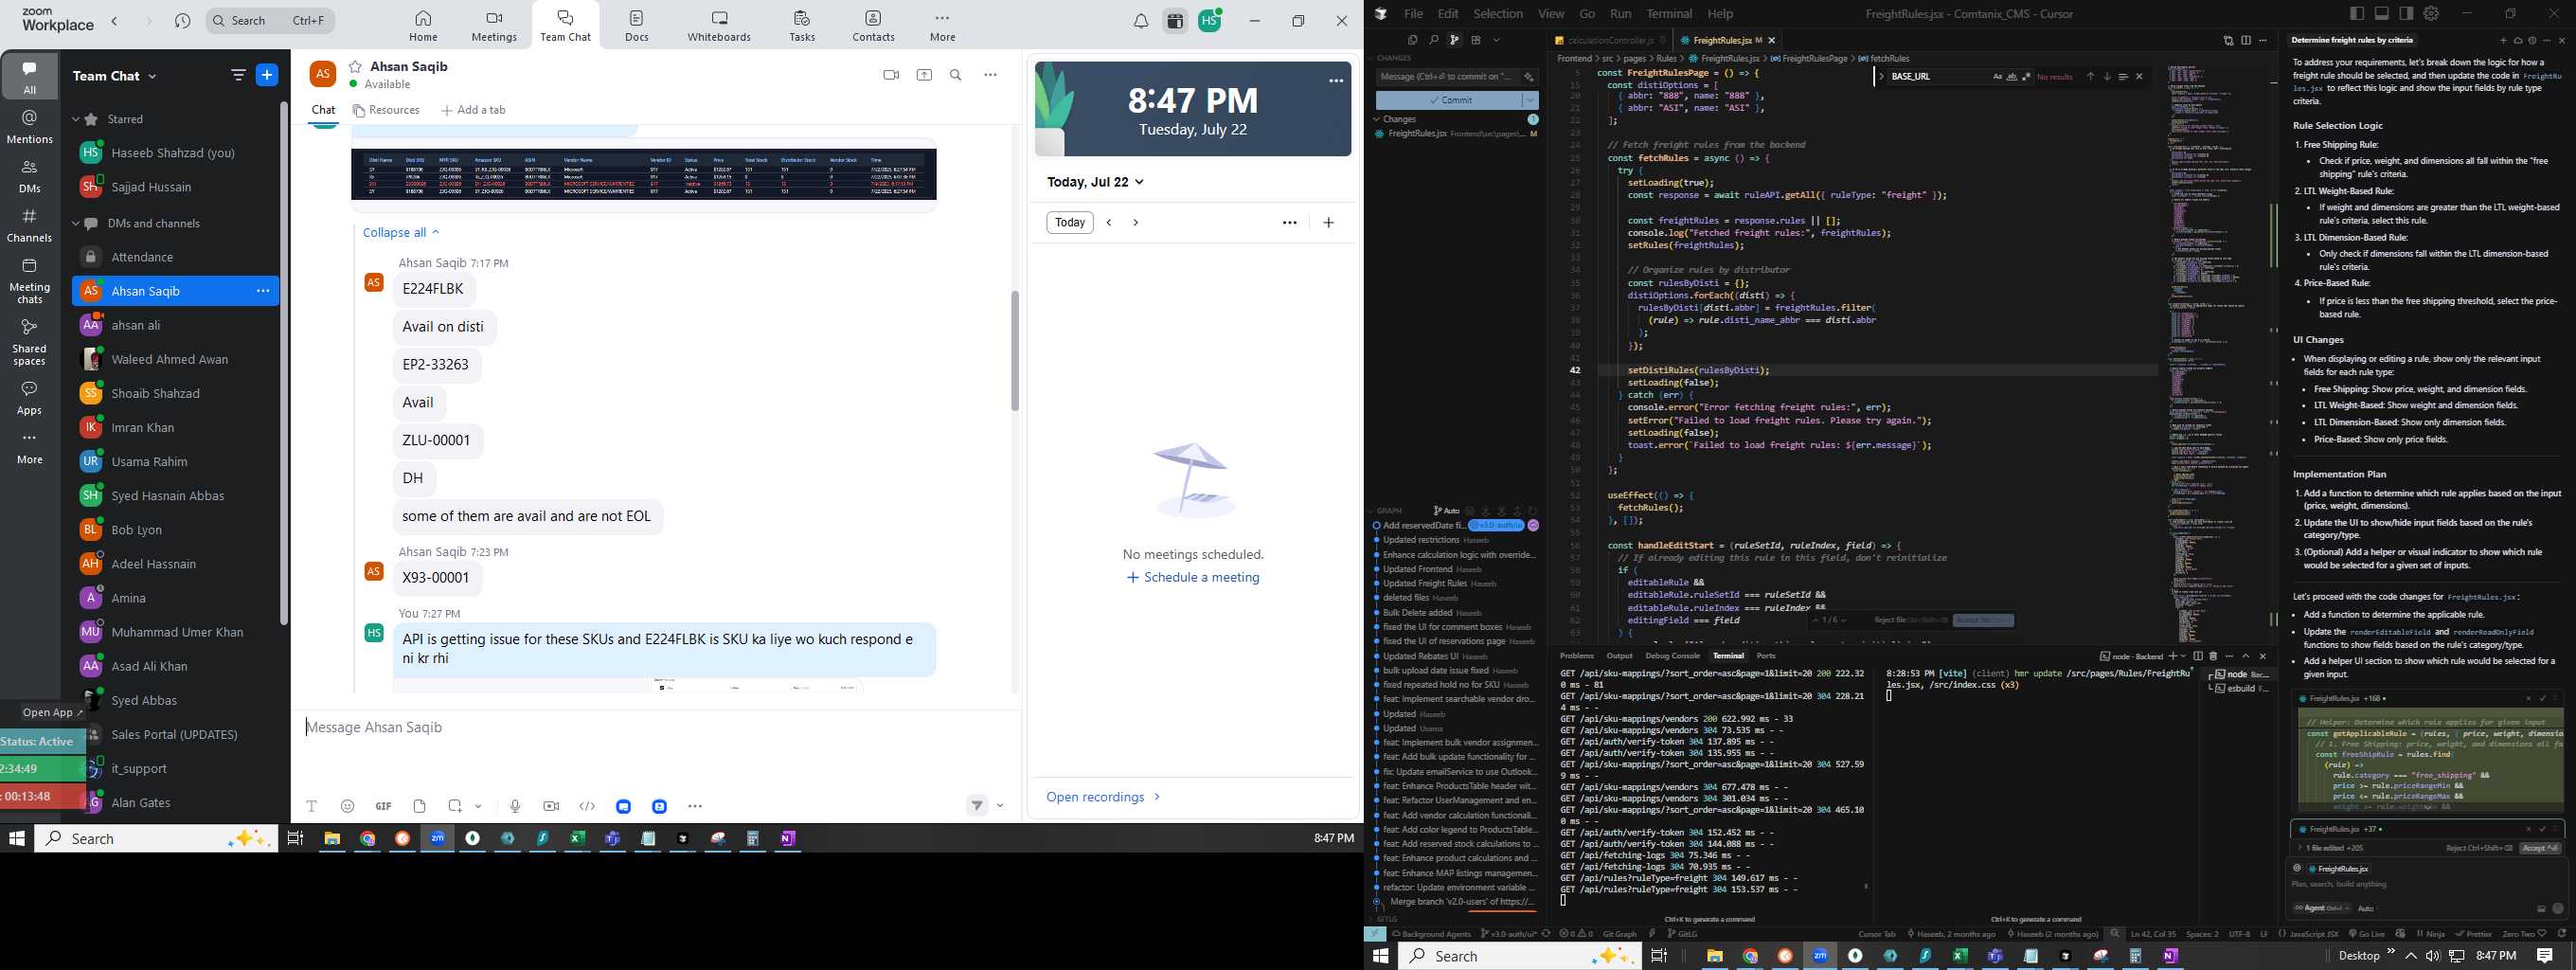The height and width of the screenshot is (970, 2576).
Task: Open the GIF picker
Action: coord(383,806)
